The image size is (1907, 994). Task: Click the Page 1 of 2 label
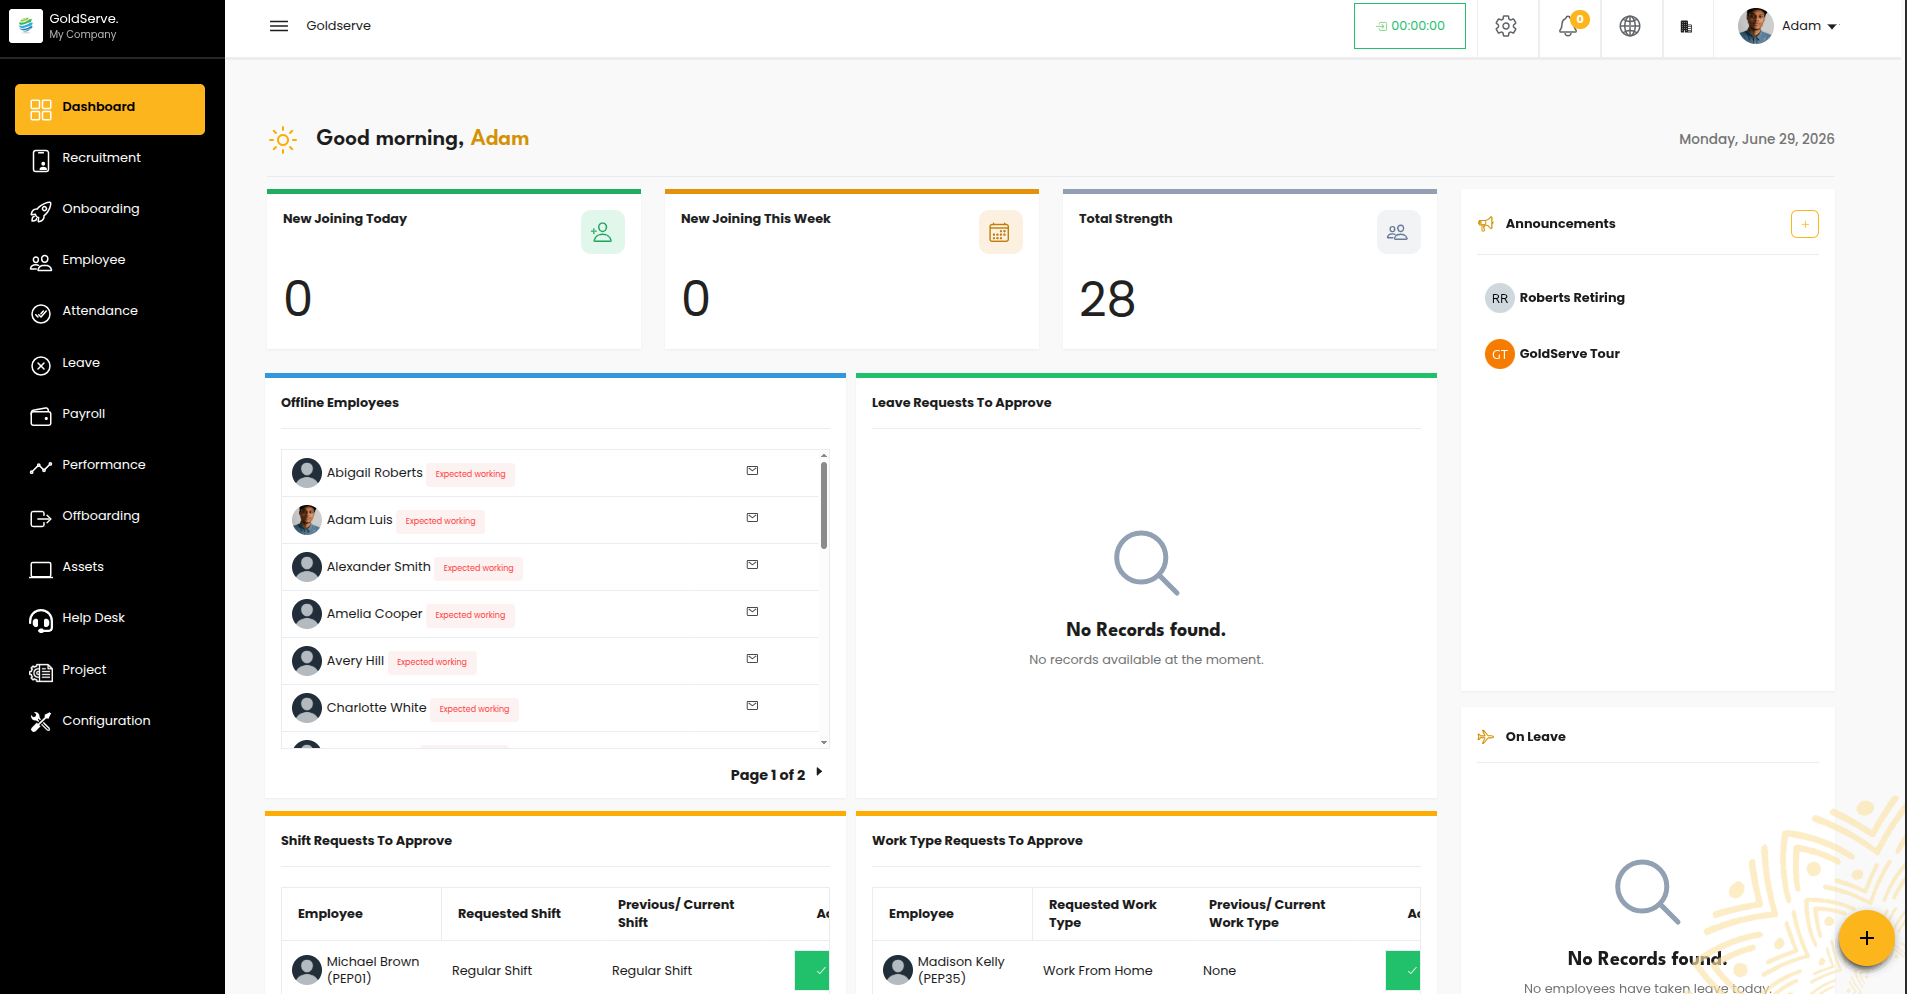click(x=767, y=775)
